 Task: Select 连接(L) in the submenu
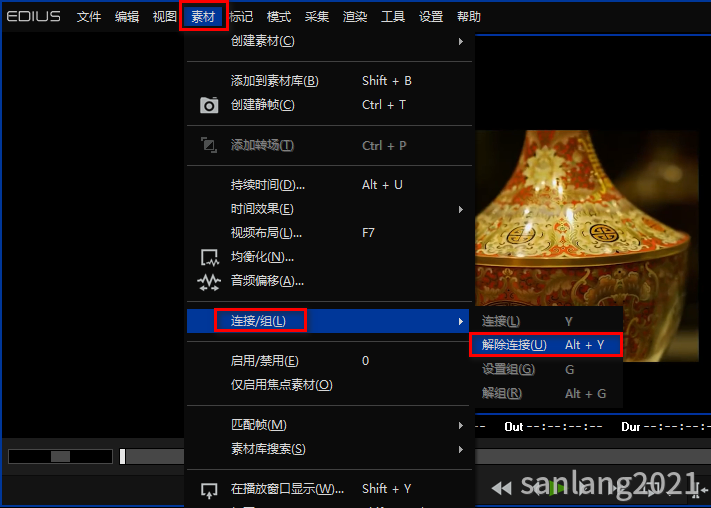(x=546, y=322)
